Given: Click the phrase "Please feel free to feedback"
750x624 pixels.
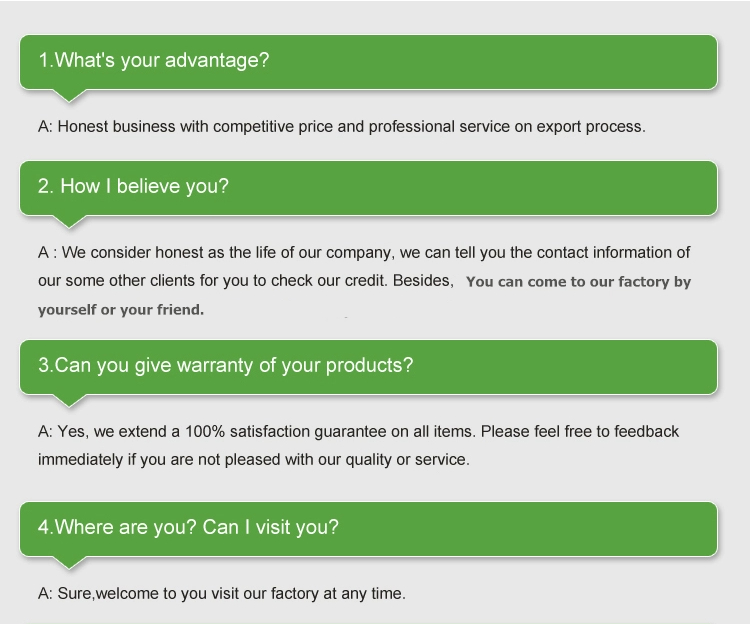Looking at the screenshot, I should pyautogui.click(x=580, y=431).
